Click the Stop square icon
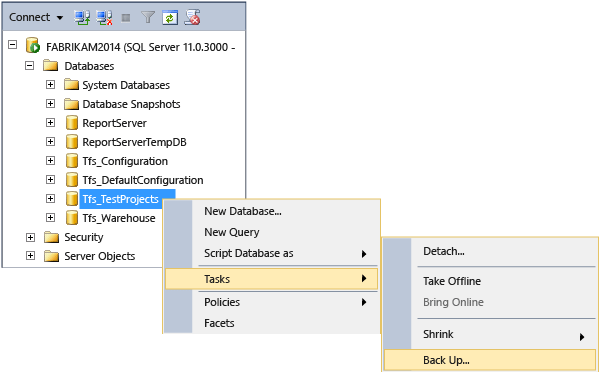Screen dimensions: 600x373 (126, 18)
